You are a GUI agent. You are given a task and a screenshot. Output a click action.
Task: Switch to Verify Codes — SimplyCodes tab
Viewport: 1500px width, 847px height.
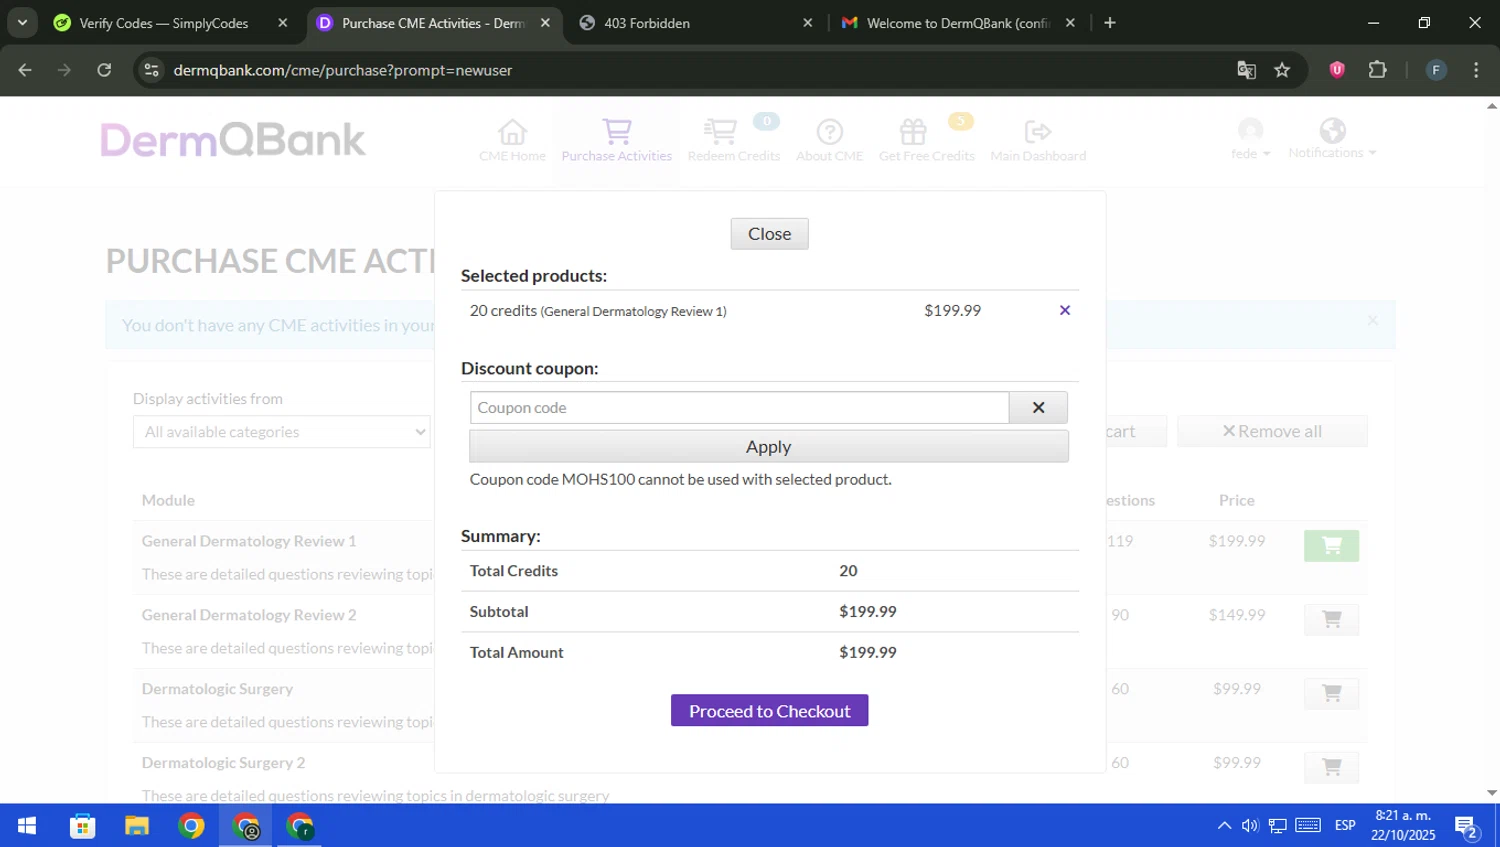[164, 23]
